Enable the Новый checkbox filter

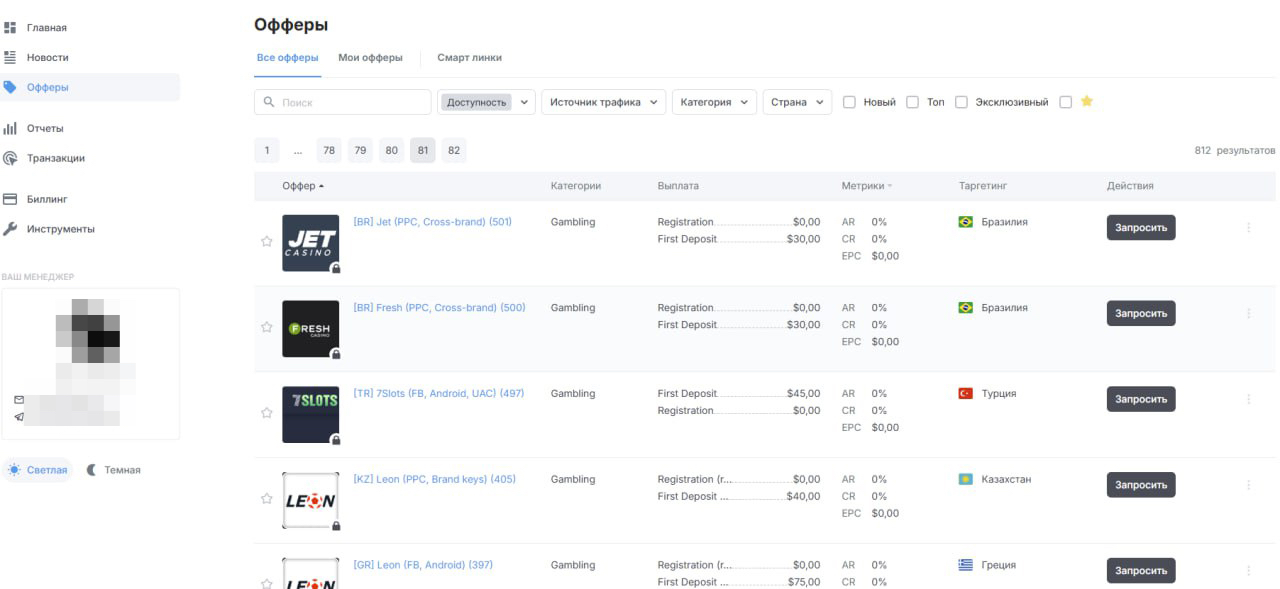click(849, 102)
